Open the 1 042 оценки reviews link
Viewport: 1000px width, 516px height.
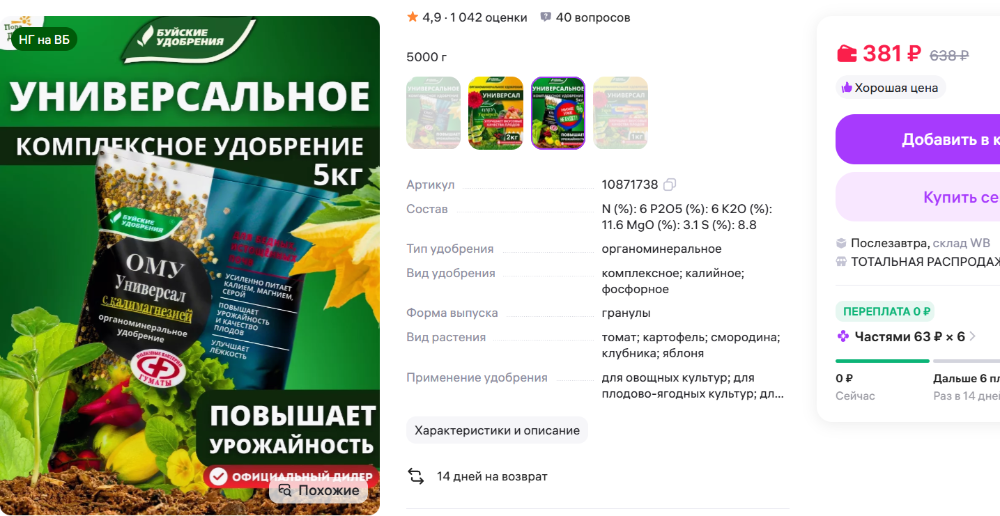pos(489,18)
